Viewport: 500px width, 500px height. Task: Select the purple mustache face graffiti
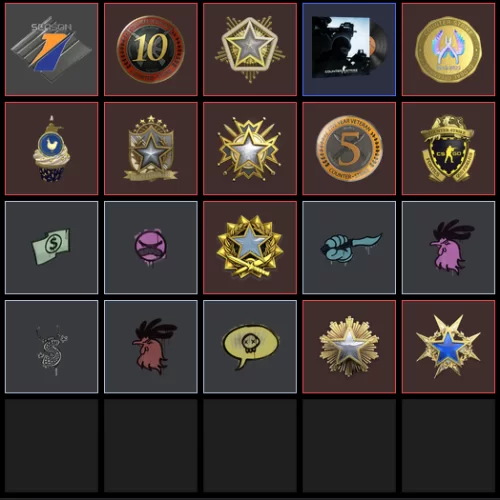151,247
